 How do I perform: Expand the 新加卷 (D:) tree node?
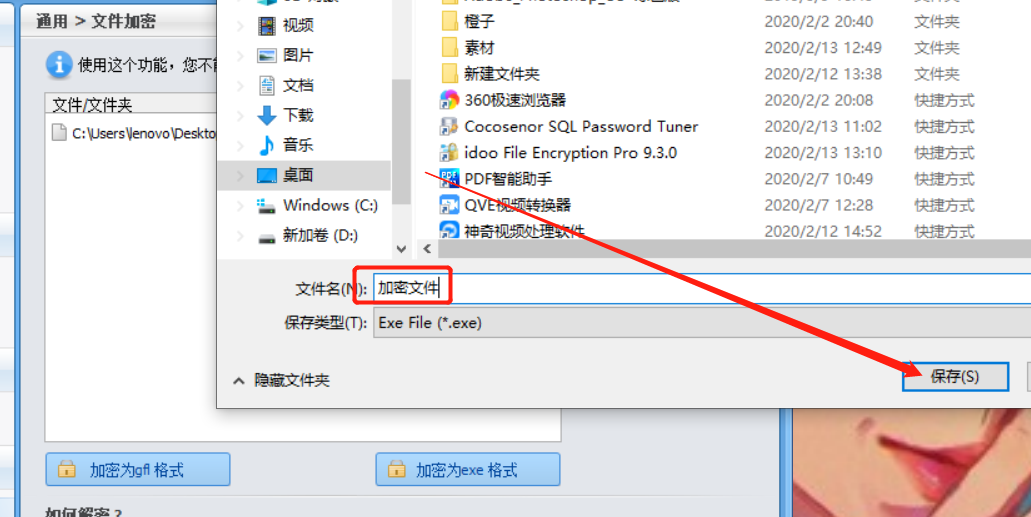[x=240, y=235]
